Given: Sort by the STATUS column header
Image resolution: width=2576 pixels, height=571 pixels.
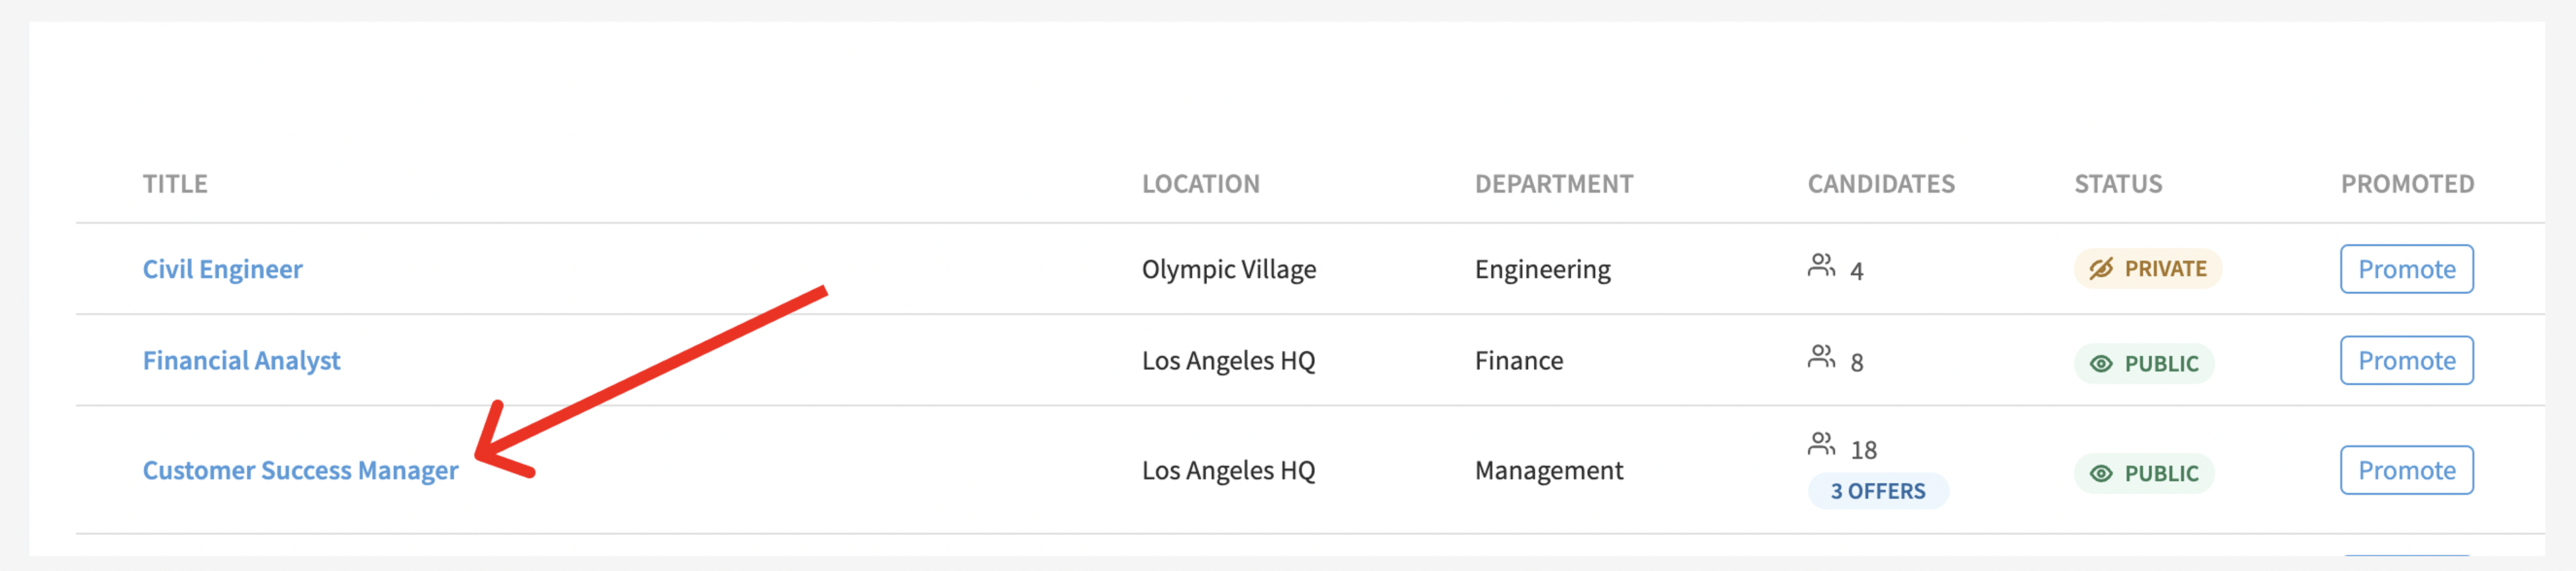Looking at the screenshot, I should tap(2118, 184).
